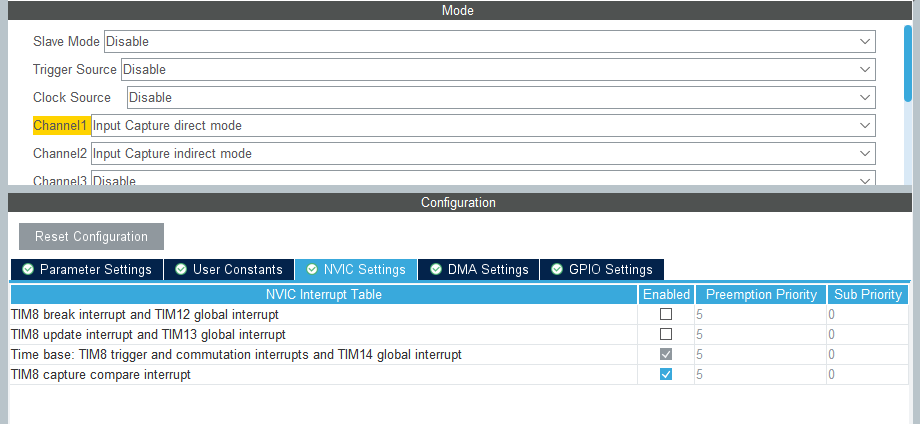921x424 pixels.
Task: Select preemption priority value for TIM8 capture compare
Action: [760, 374]
